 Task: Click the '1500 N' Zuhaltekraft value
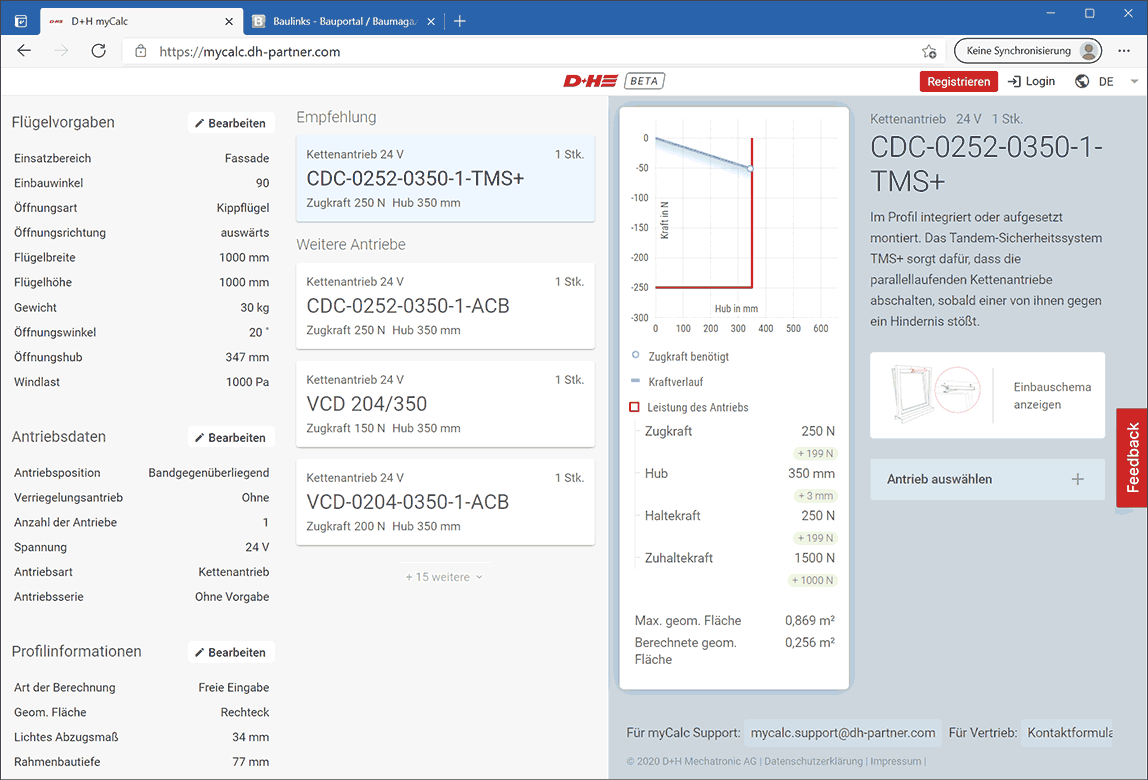814,558
